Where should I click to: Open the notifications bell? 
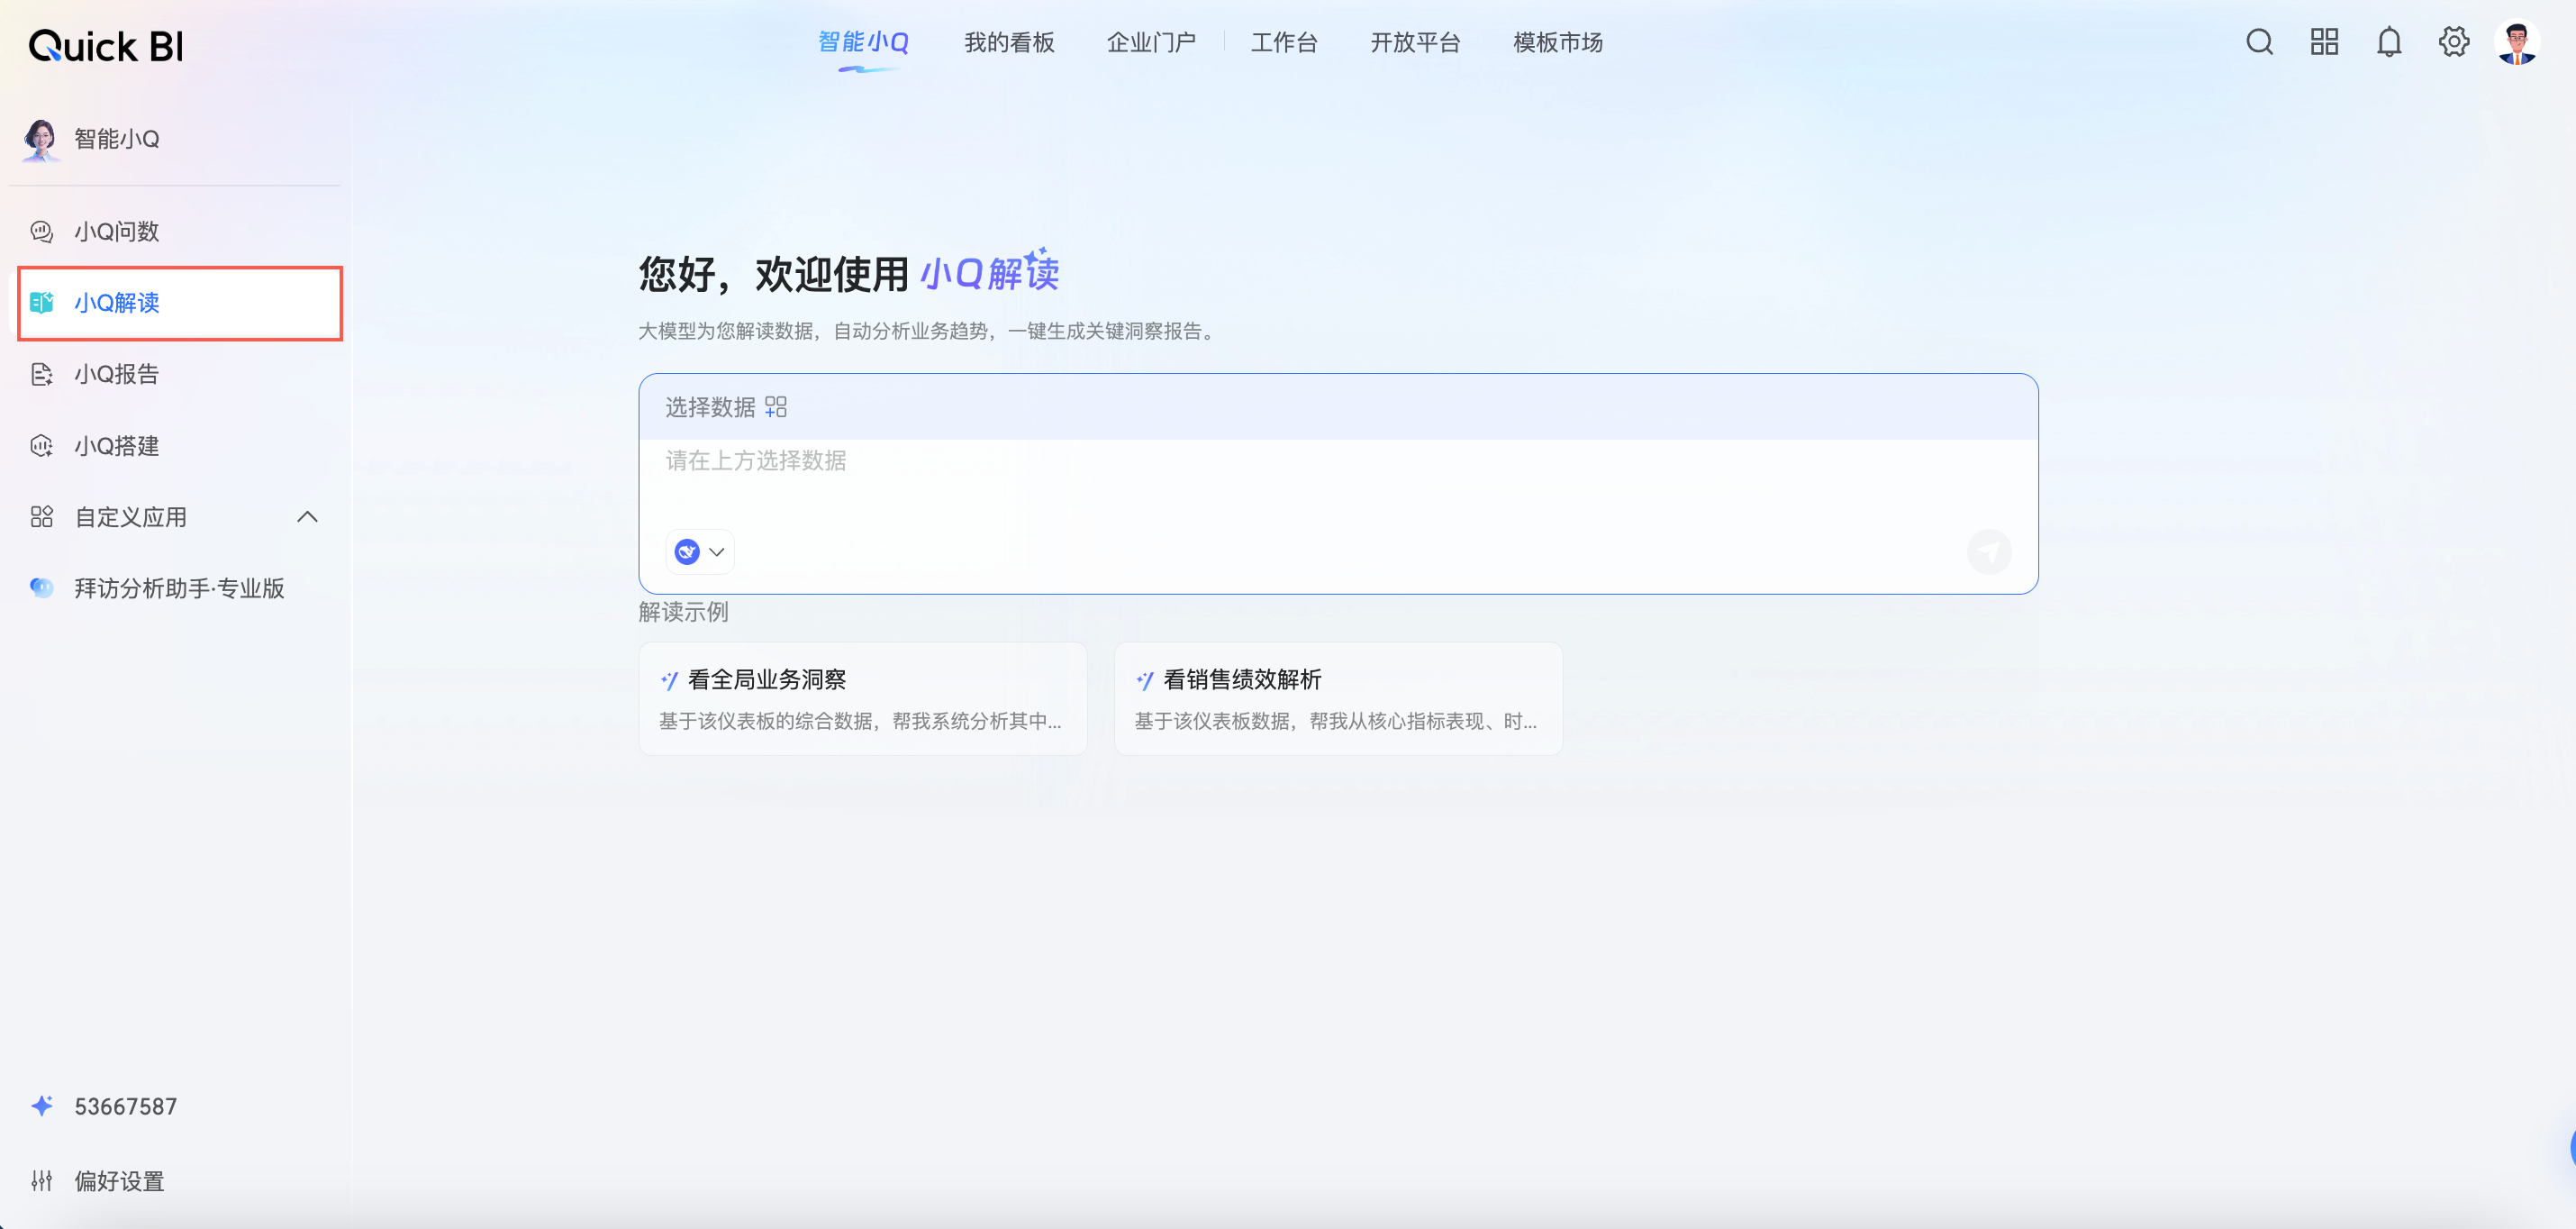pyautogui.click(x=2389, y=42)
